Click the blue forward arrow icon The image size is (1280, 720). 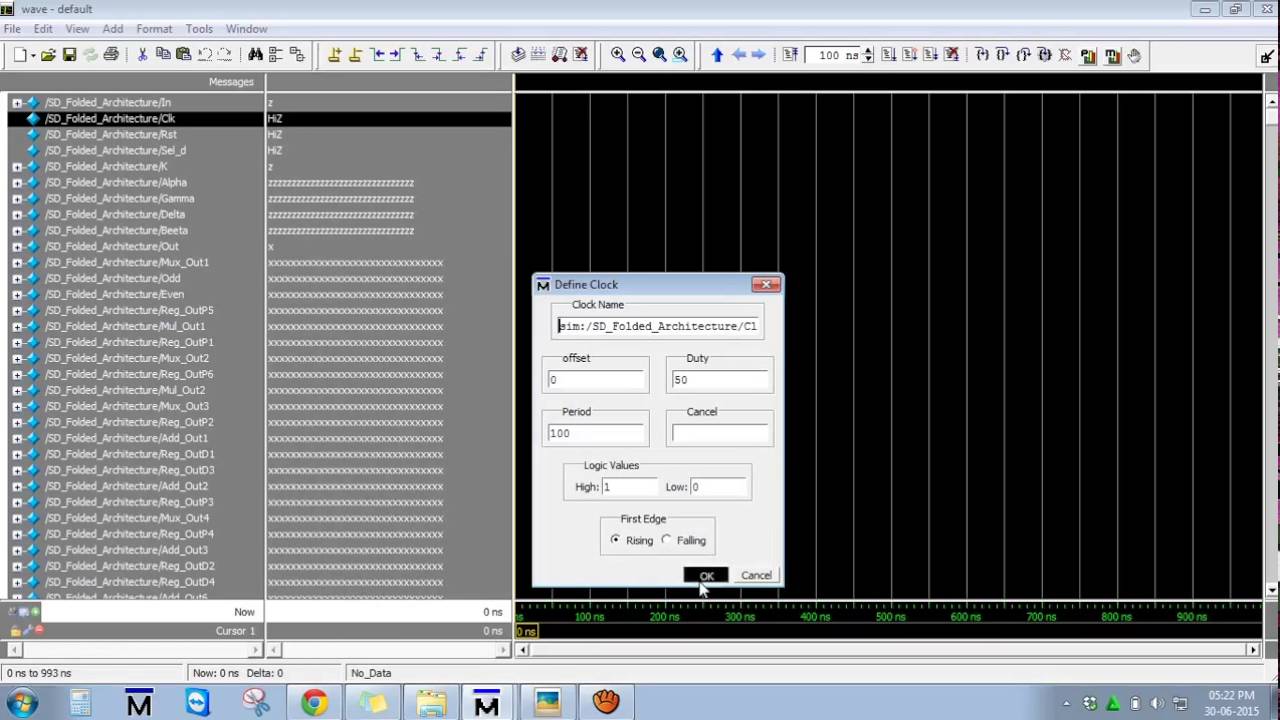[x=759, y=55]
